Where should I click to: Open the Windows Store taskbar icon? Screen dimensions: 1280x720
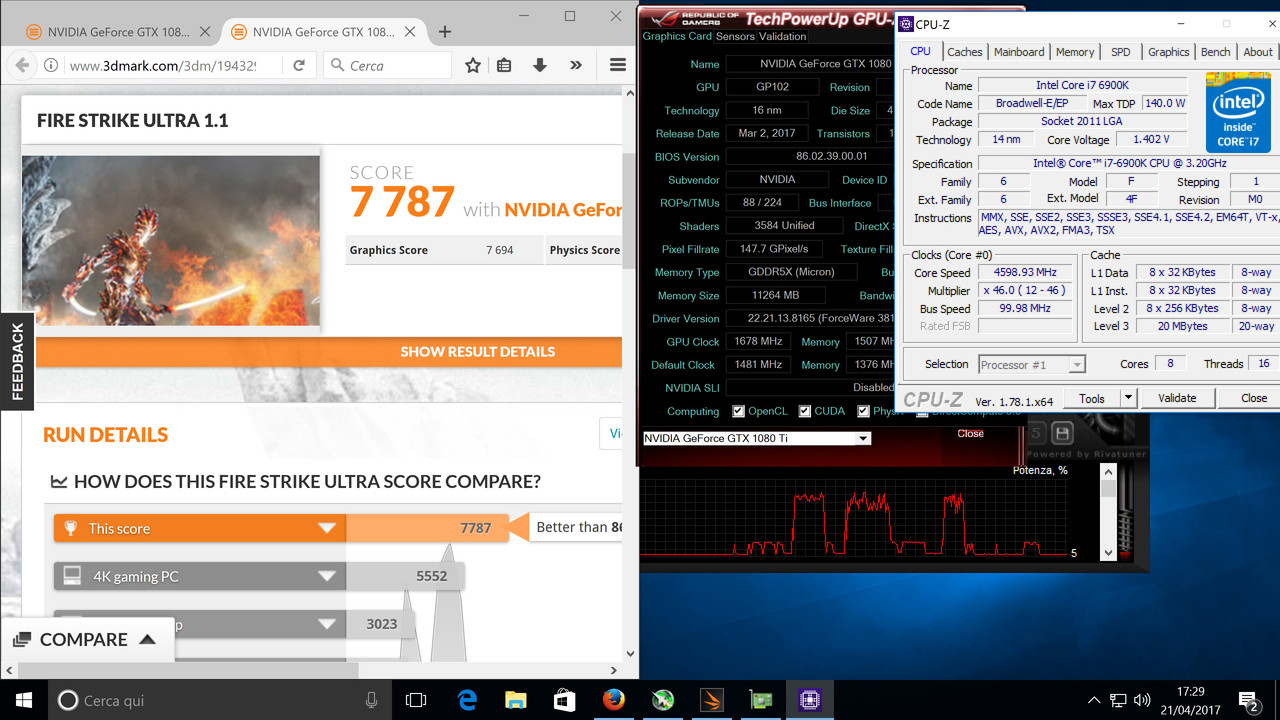click(x=565, y=700)
